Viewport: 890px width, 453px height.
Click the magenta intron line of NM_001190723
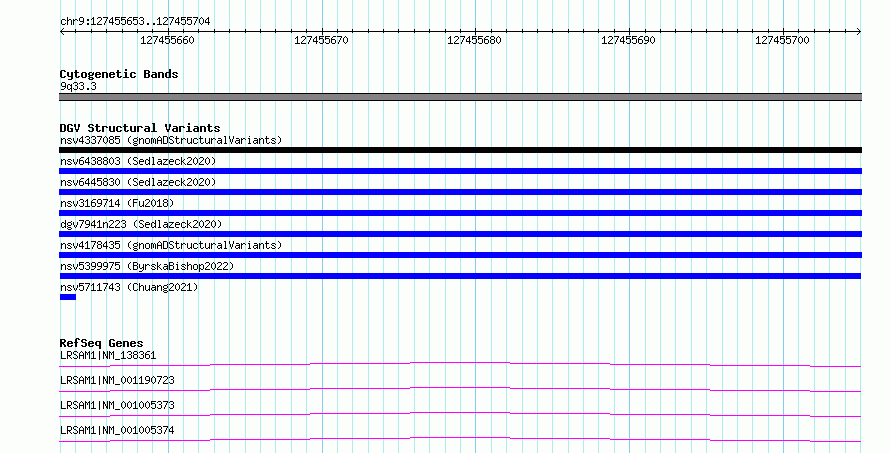(460, 389)
